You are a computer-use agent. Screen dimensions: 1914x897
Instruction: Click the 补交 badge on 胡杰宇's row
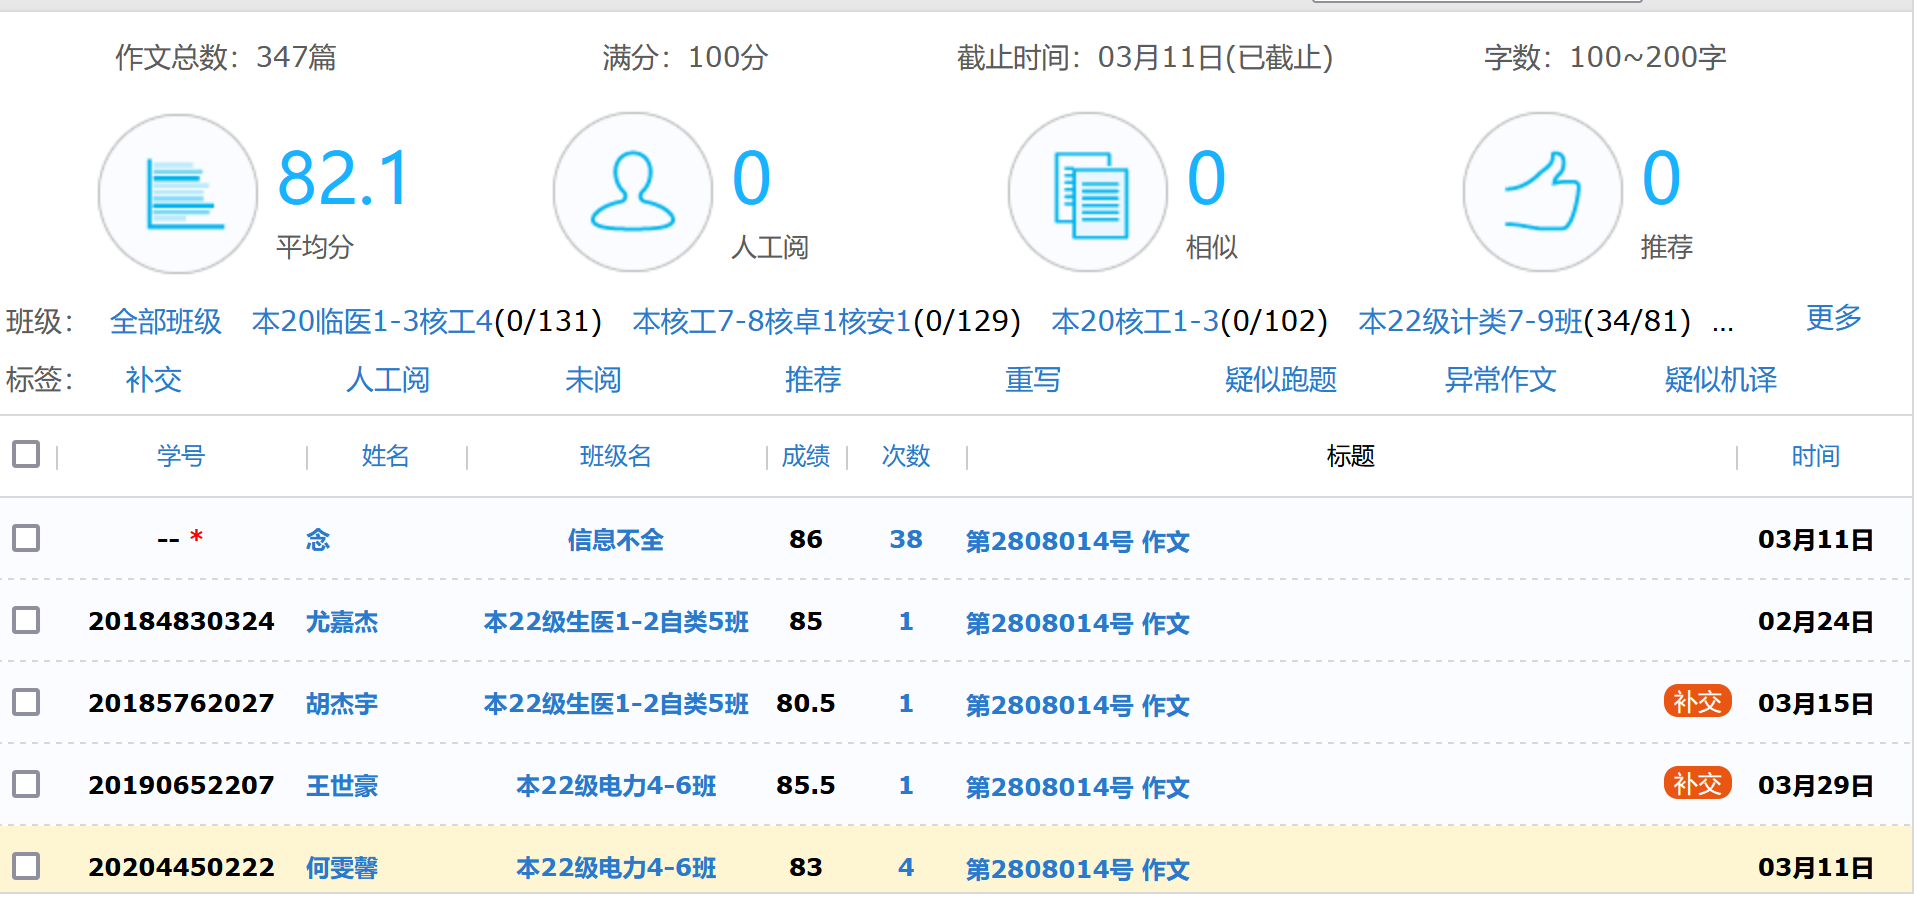click(1696, 702)
